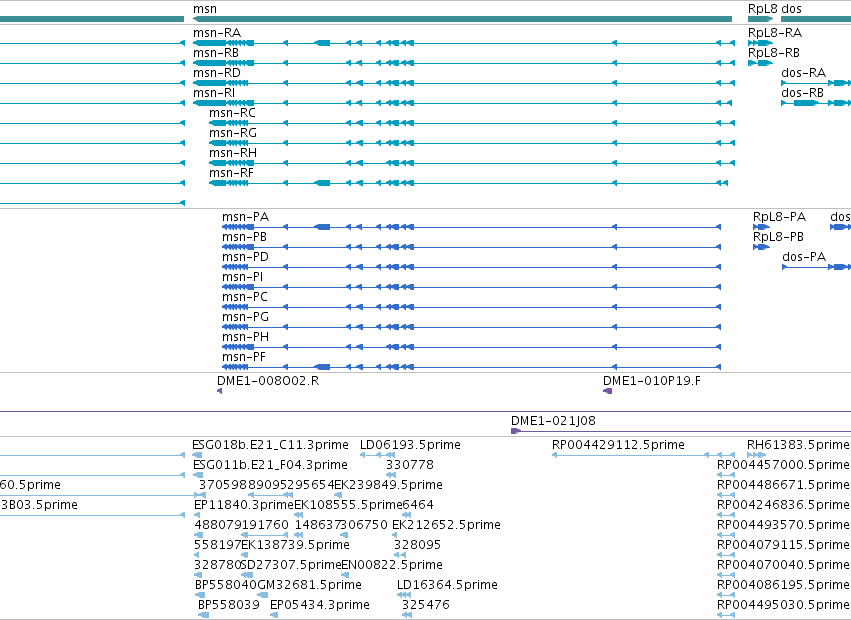Click the ESG011b.E21_F04.3prime EST label
Viewport: 851px width, 620px height.
tap(270, 465)
